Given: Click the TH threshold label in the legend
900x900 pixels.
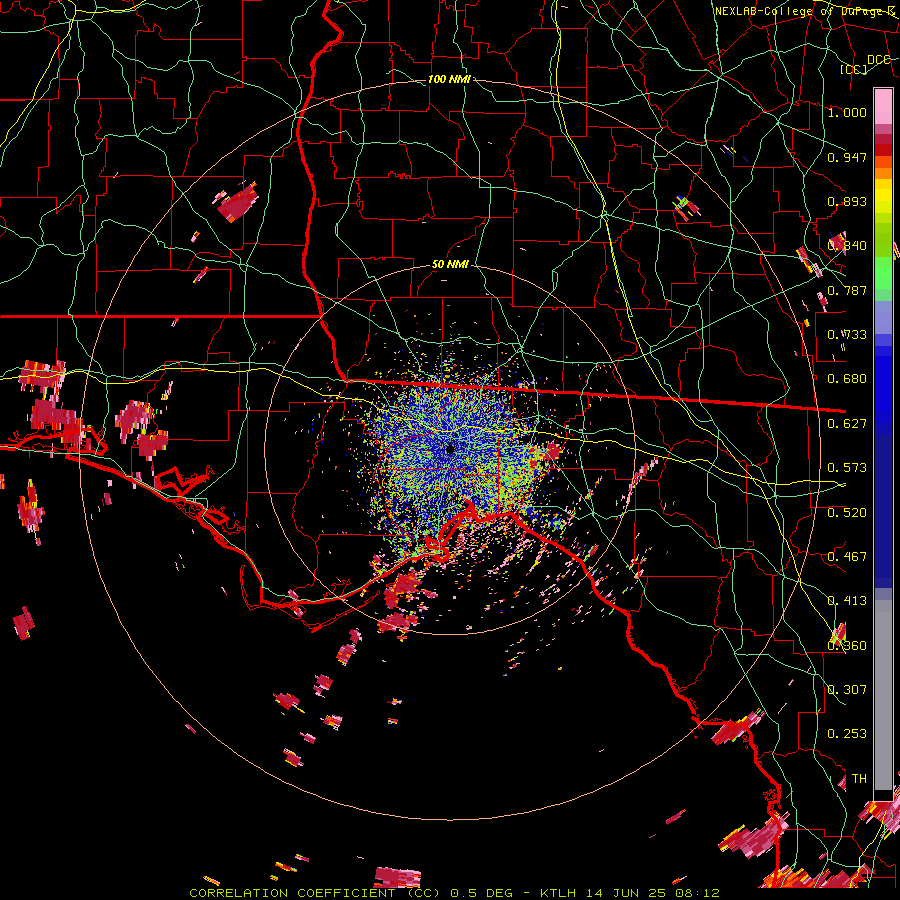Looking at the screenshot, I should [859, 779].
